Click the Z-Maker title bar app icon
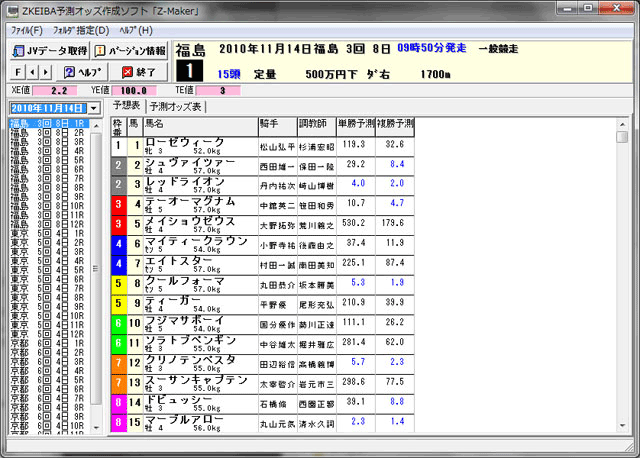 coord(12,11)
